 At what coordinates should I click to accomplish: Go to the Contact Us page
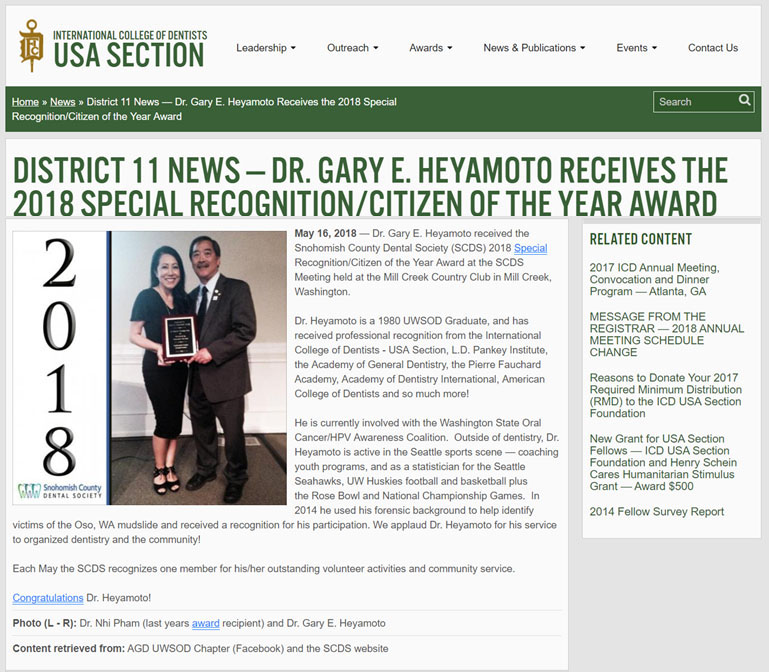tap(712, 48)
